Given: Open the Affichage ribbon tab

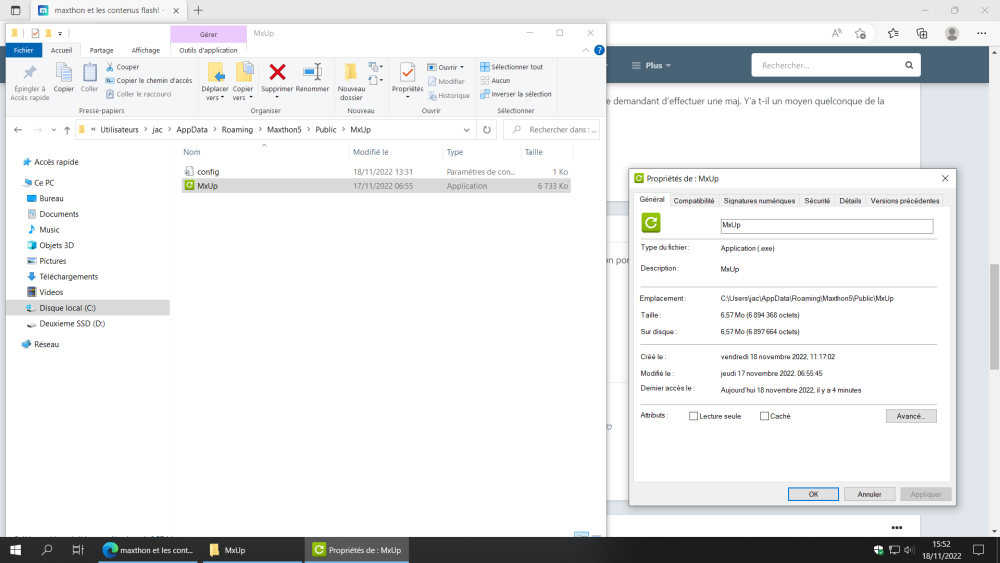Looking at the screenshot, I should [x=145, y=50].
